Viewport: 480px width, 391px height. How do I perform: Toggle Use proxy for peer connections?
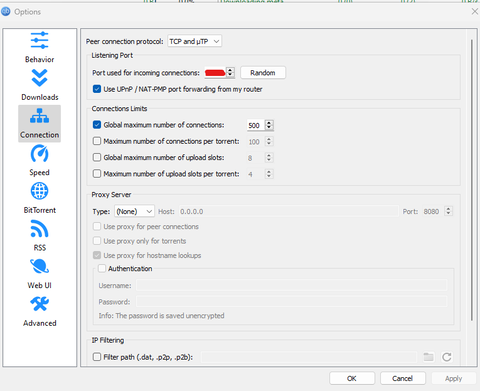[97, 226]
